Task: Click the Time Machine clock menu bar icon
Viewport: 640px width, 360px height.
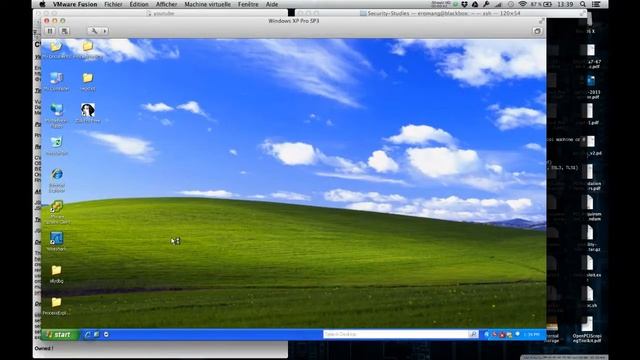Action: pyautogui.click(x=511, y=4)
